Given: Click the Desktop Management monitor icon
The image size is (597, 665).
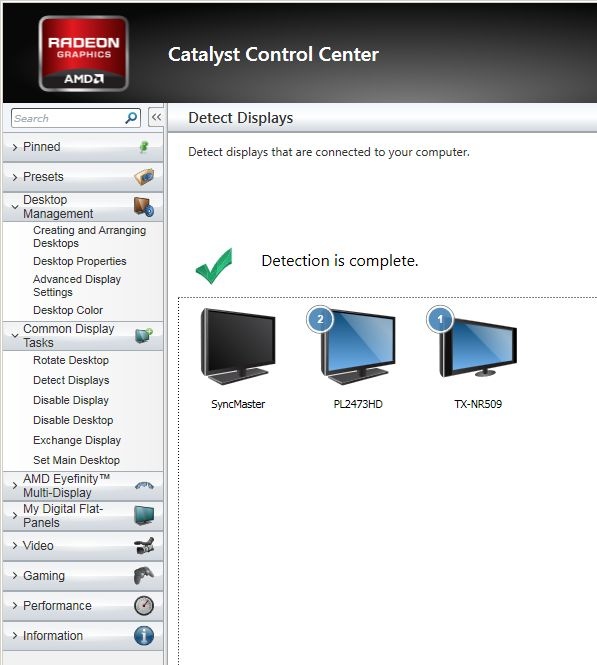Looking at the screenshot, I should click(144, 207).
